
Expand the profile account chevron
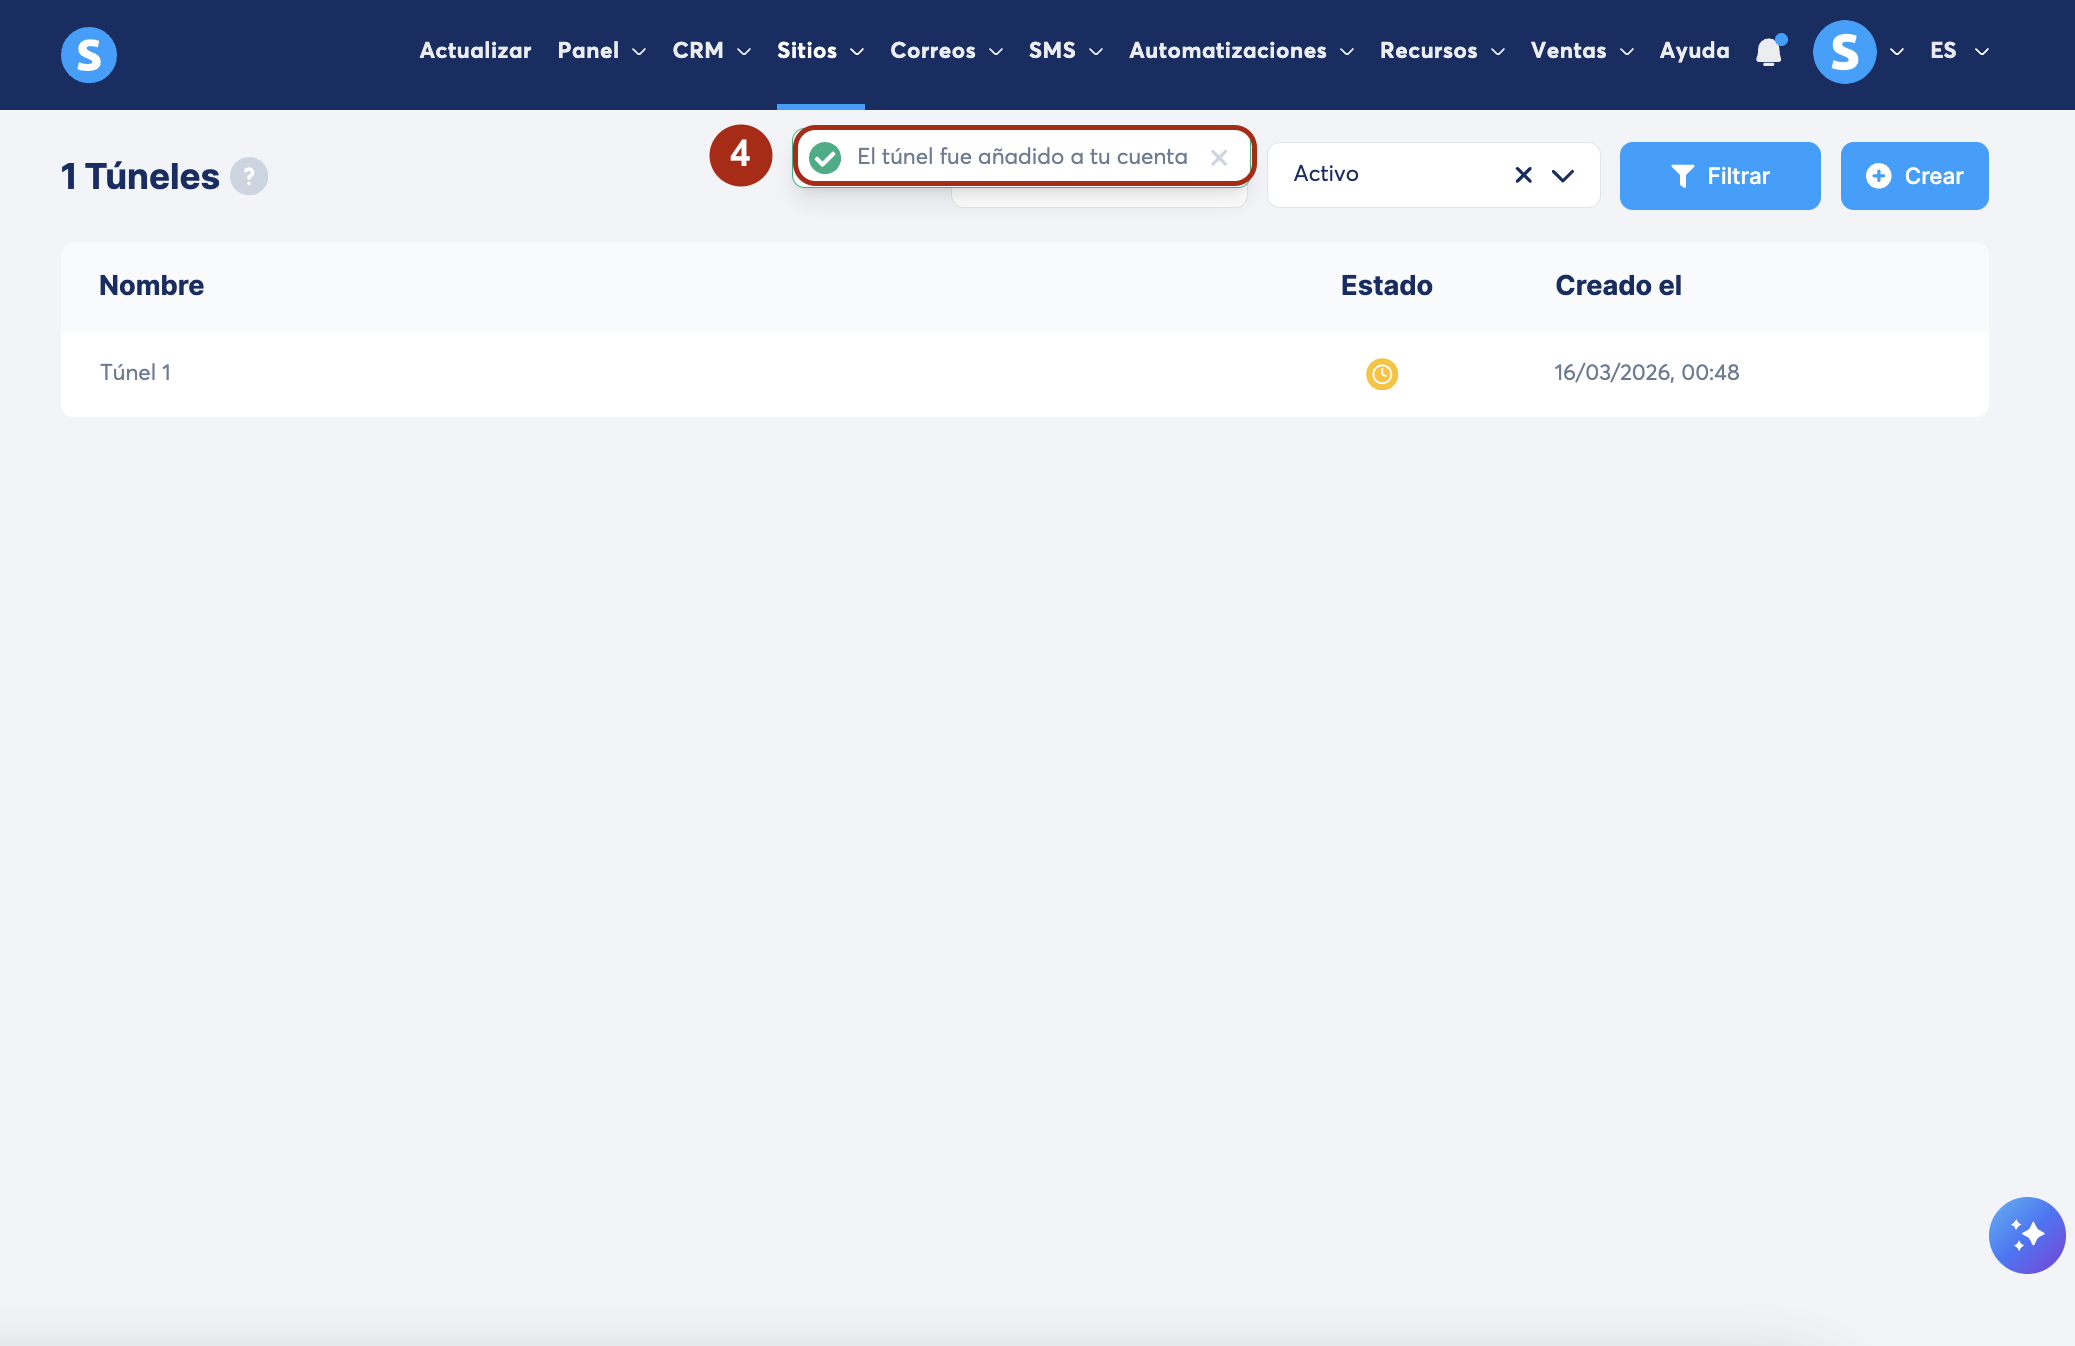tap(1896, 52)
